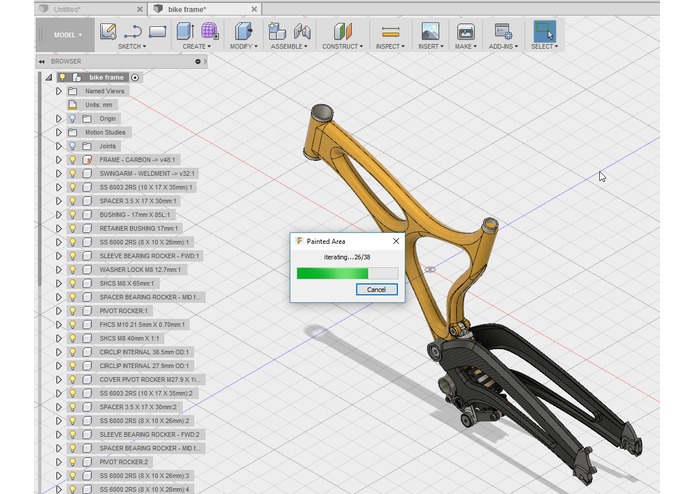Open the MODEL workspace dropdown
Screen dimensions: 695x494
(x=67, y=35)
